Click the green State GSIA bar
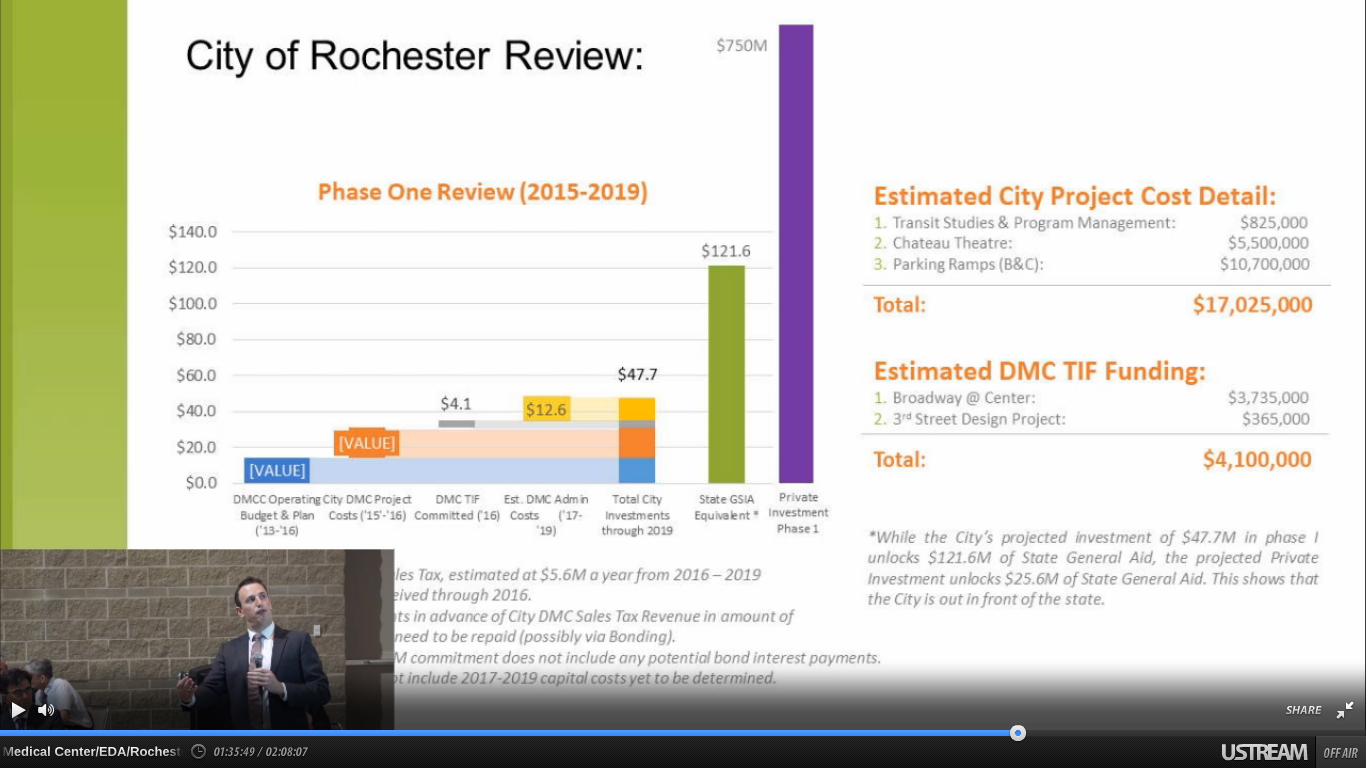The image size is (1366, 768). 726,374
